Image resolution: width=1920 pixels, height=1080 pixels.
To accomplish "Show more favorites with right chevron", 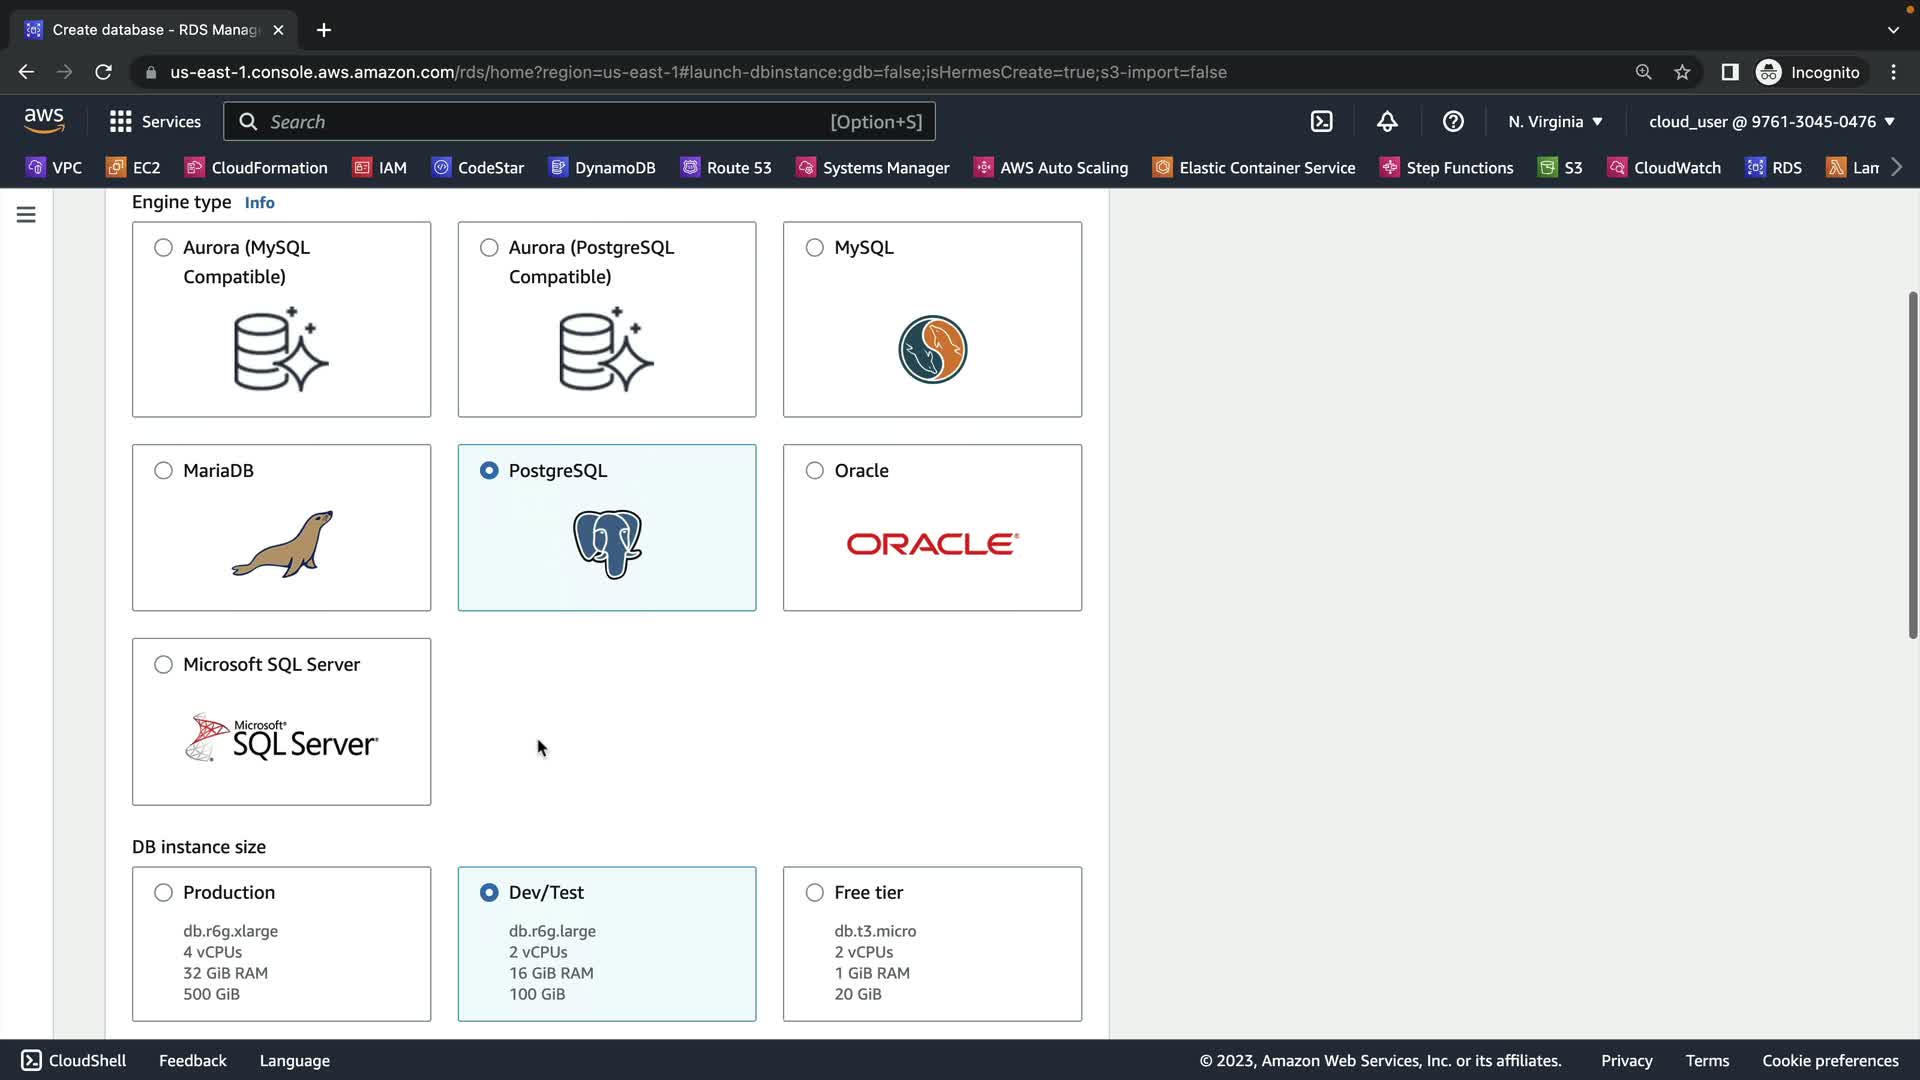I will (x=1896, y=168).
